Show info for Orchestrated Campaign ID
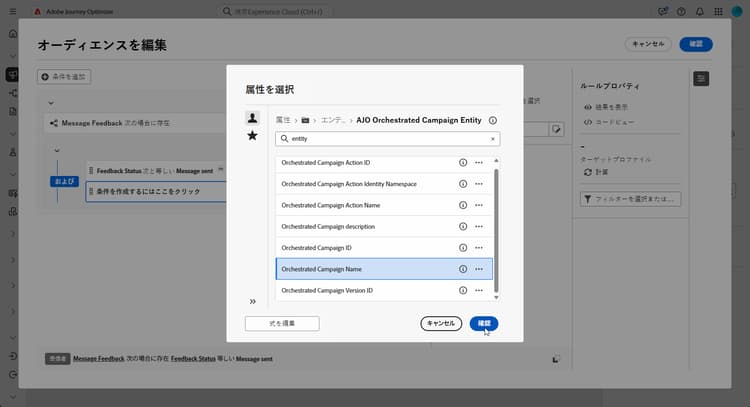The image size is (750, 407). point(463,248)
